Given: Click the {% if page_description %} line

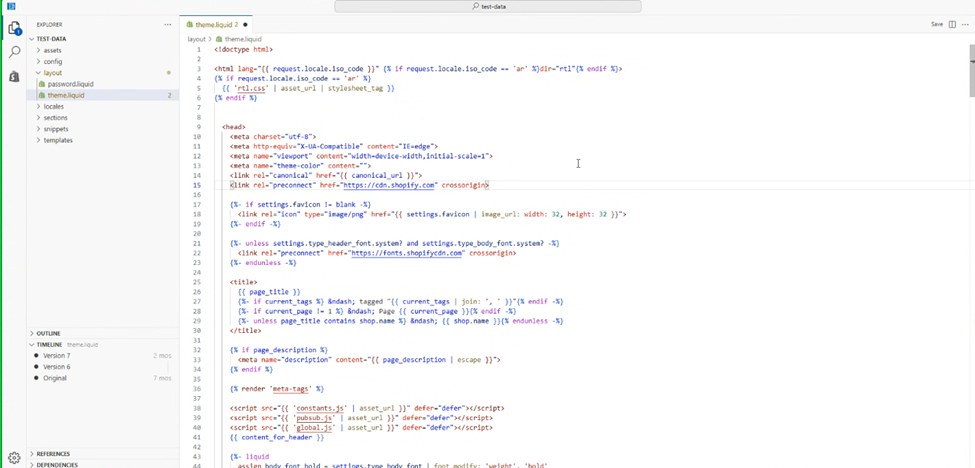Looking at the screenshot, I should click(279, 350).
